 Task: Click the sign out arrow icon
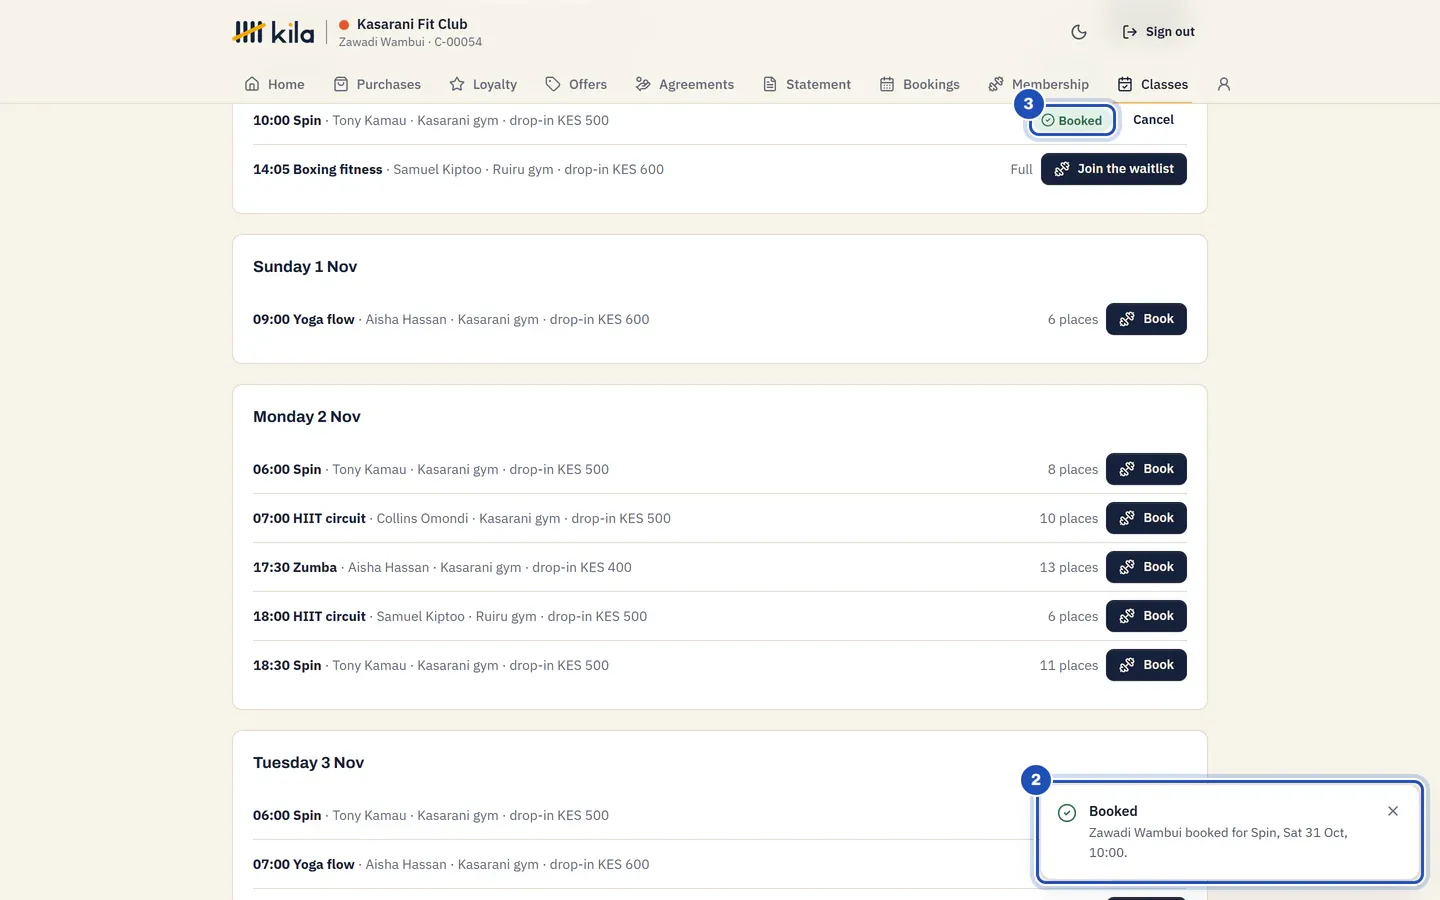point(1130,32)
